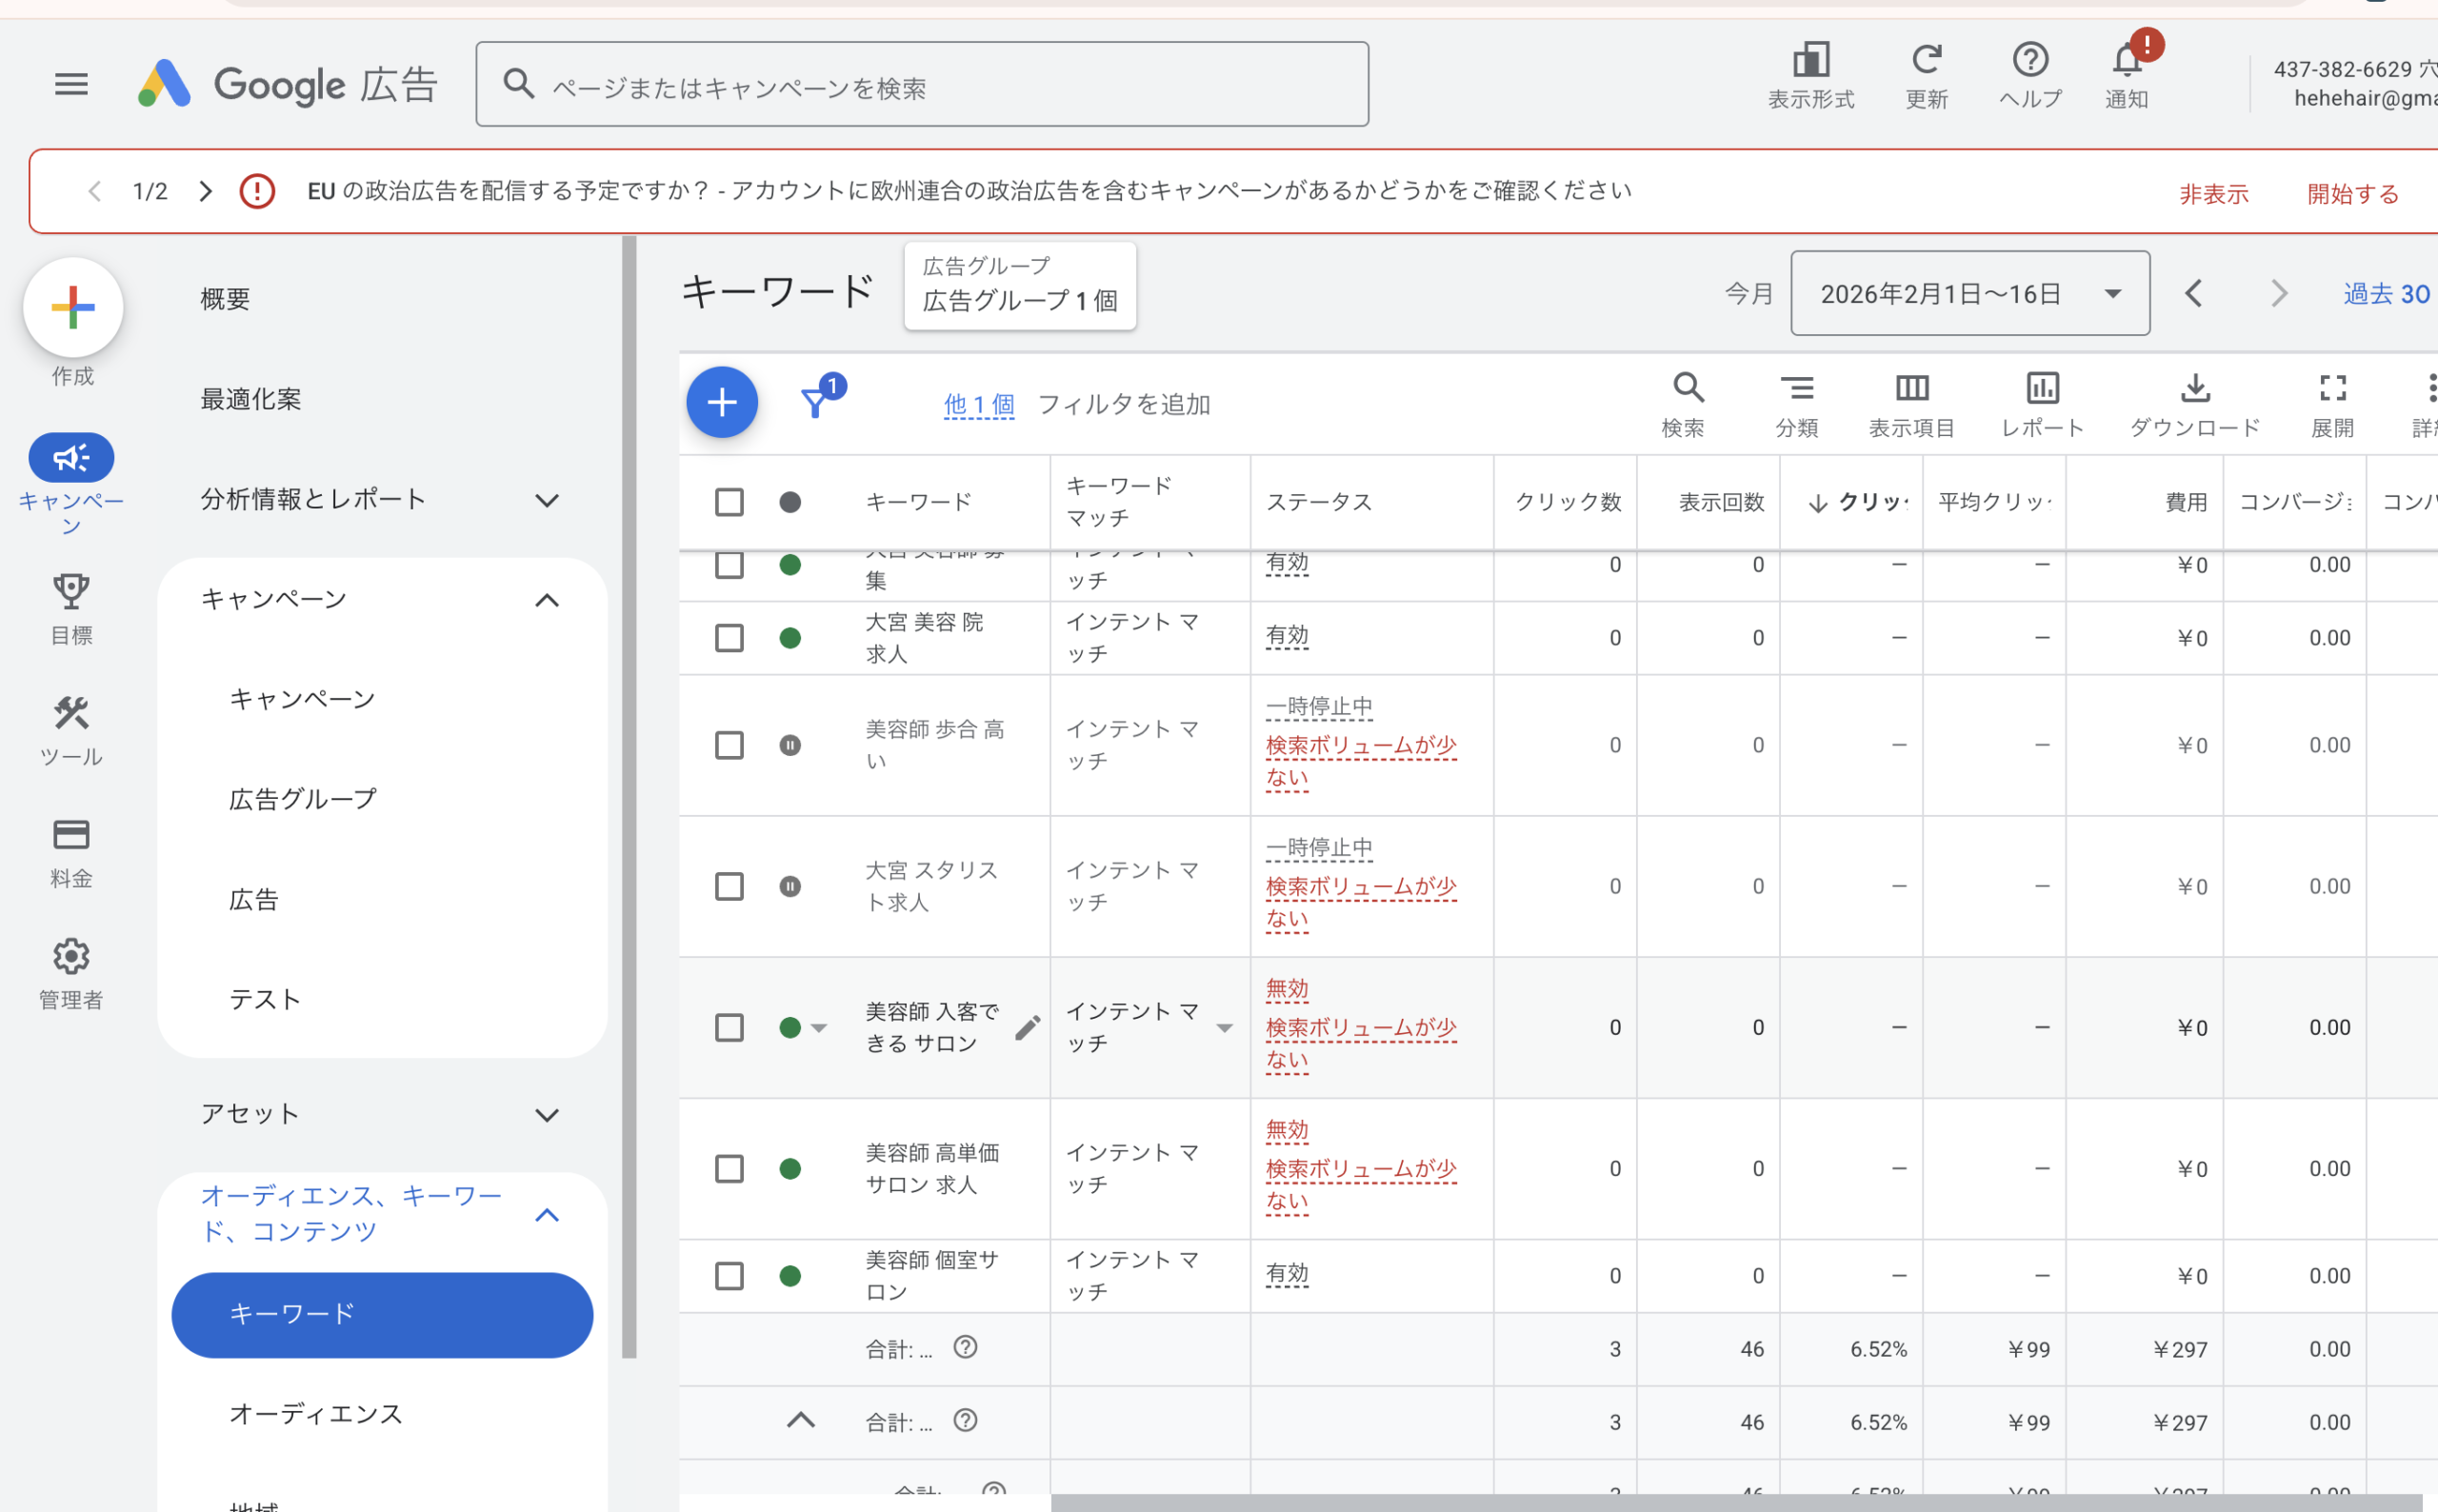Image resolution: width=2438 pixels, height=1512 pixels.
Task: Go to 広告グループ in sidebar
Action: 302,799
